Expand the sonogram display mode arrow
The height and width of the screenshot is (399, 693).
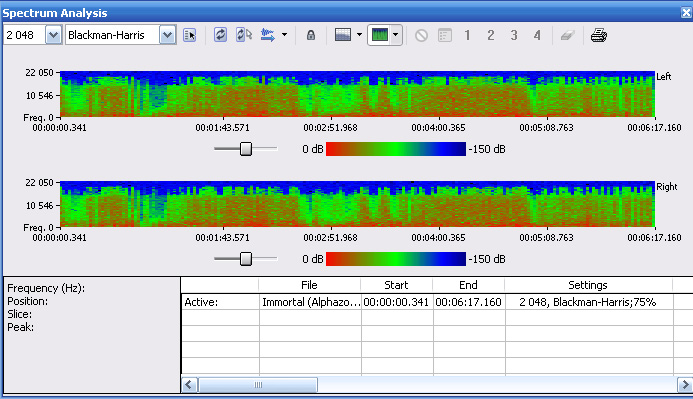395,35
